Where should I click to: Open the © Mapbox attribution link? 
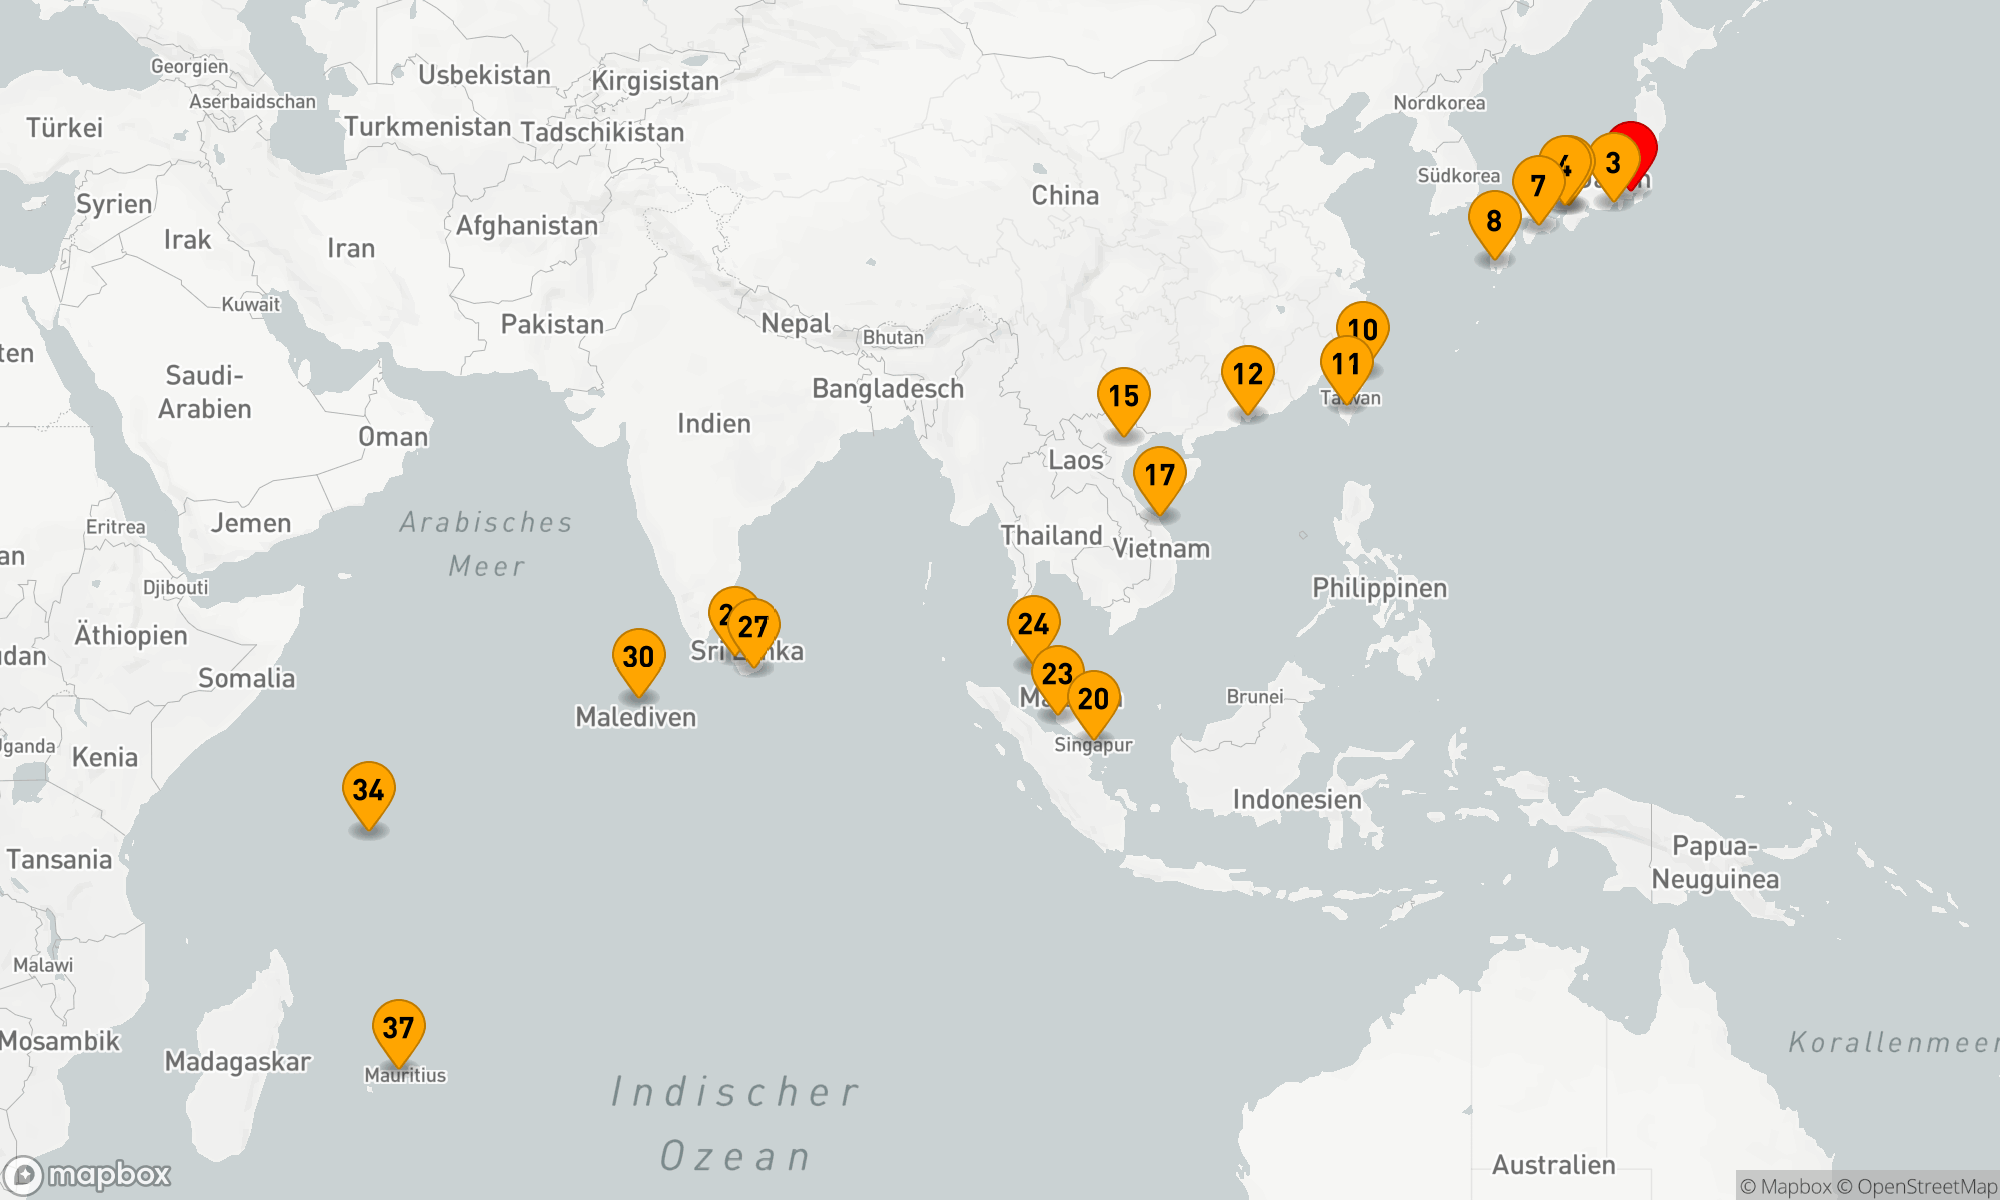pos(1785,1187)
